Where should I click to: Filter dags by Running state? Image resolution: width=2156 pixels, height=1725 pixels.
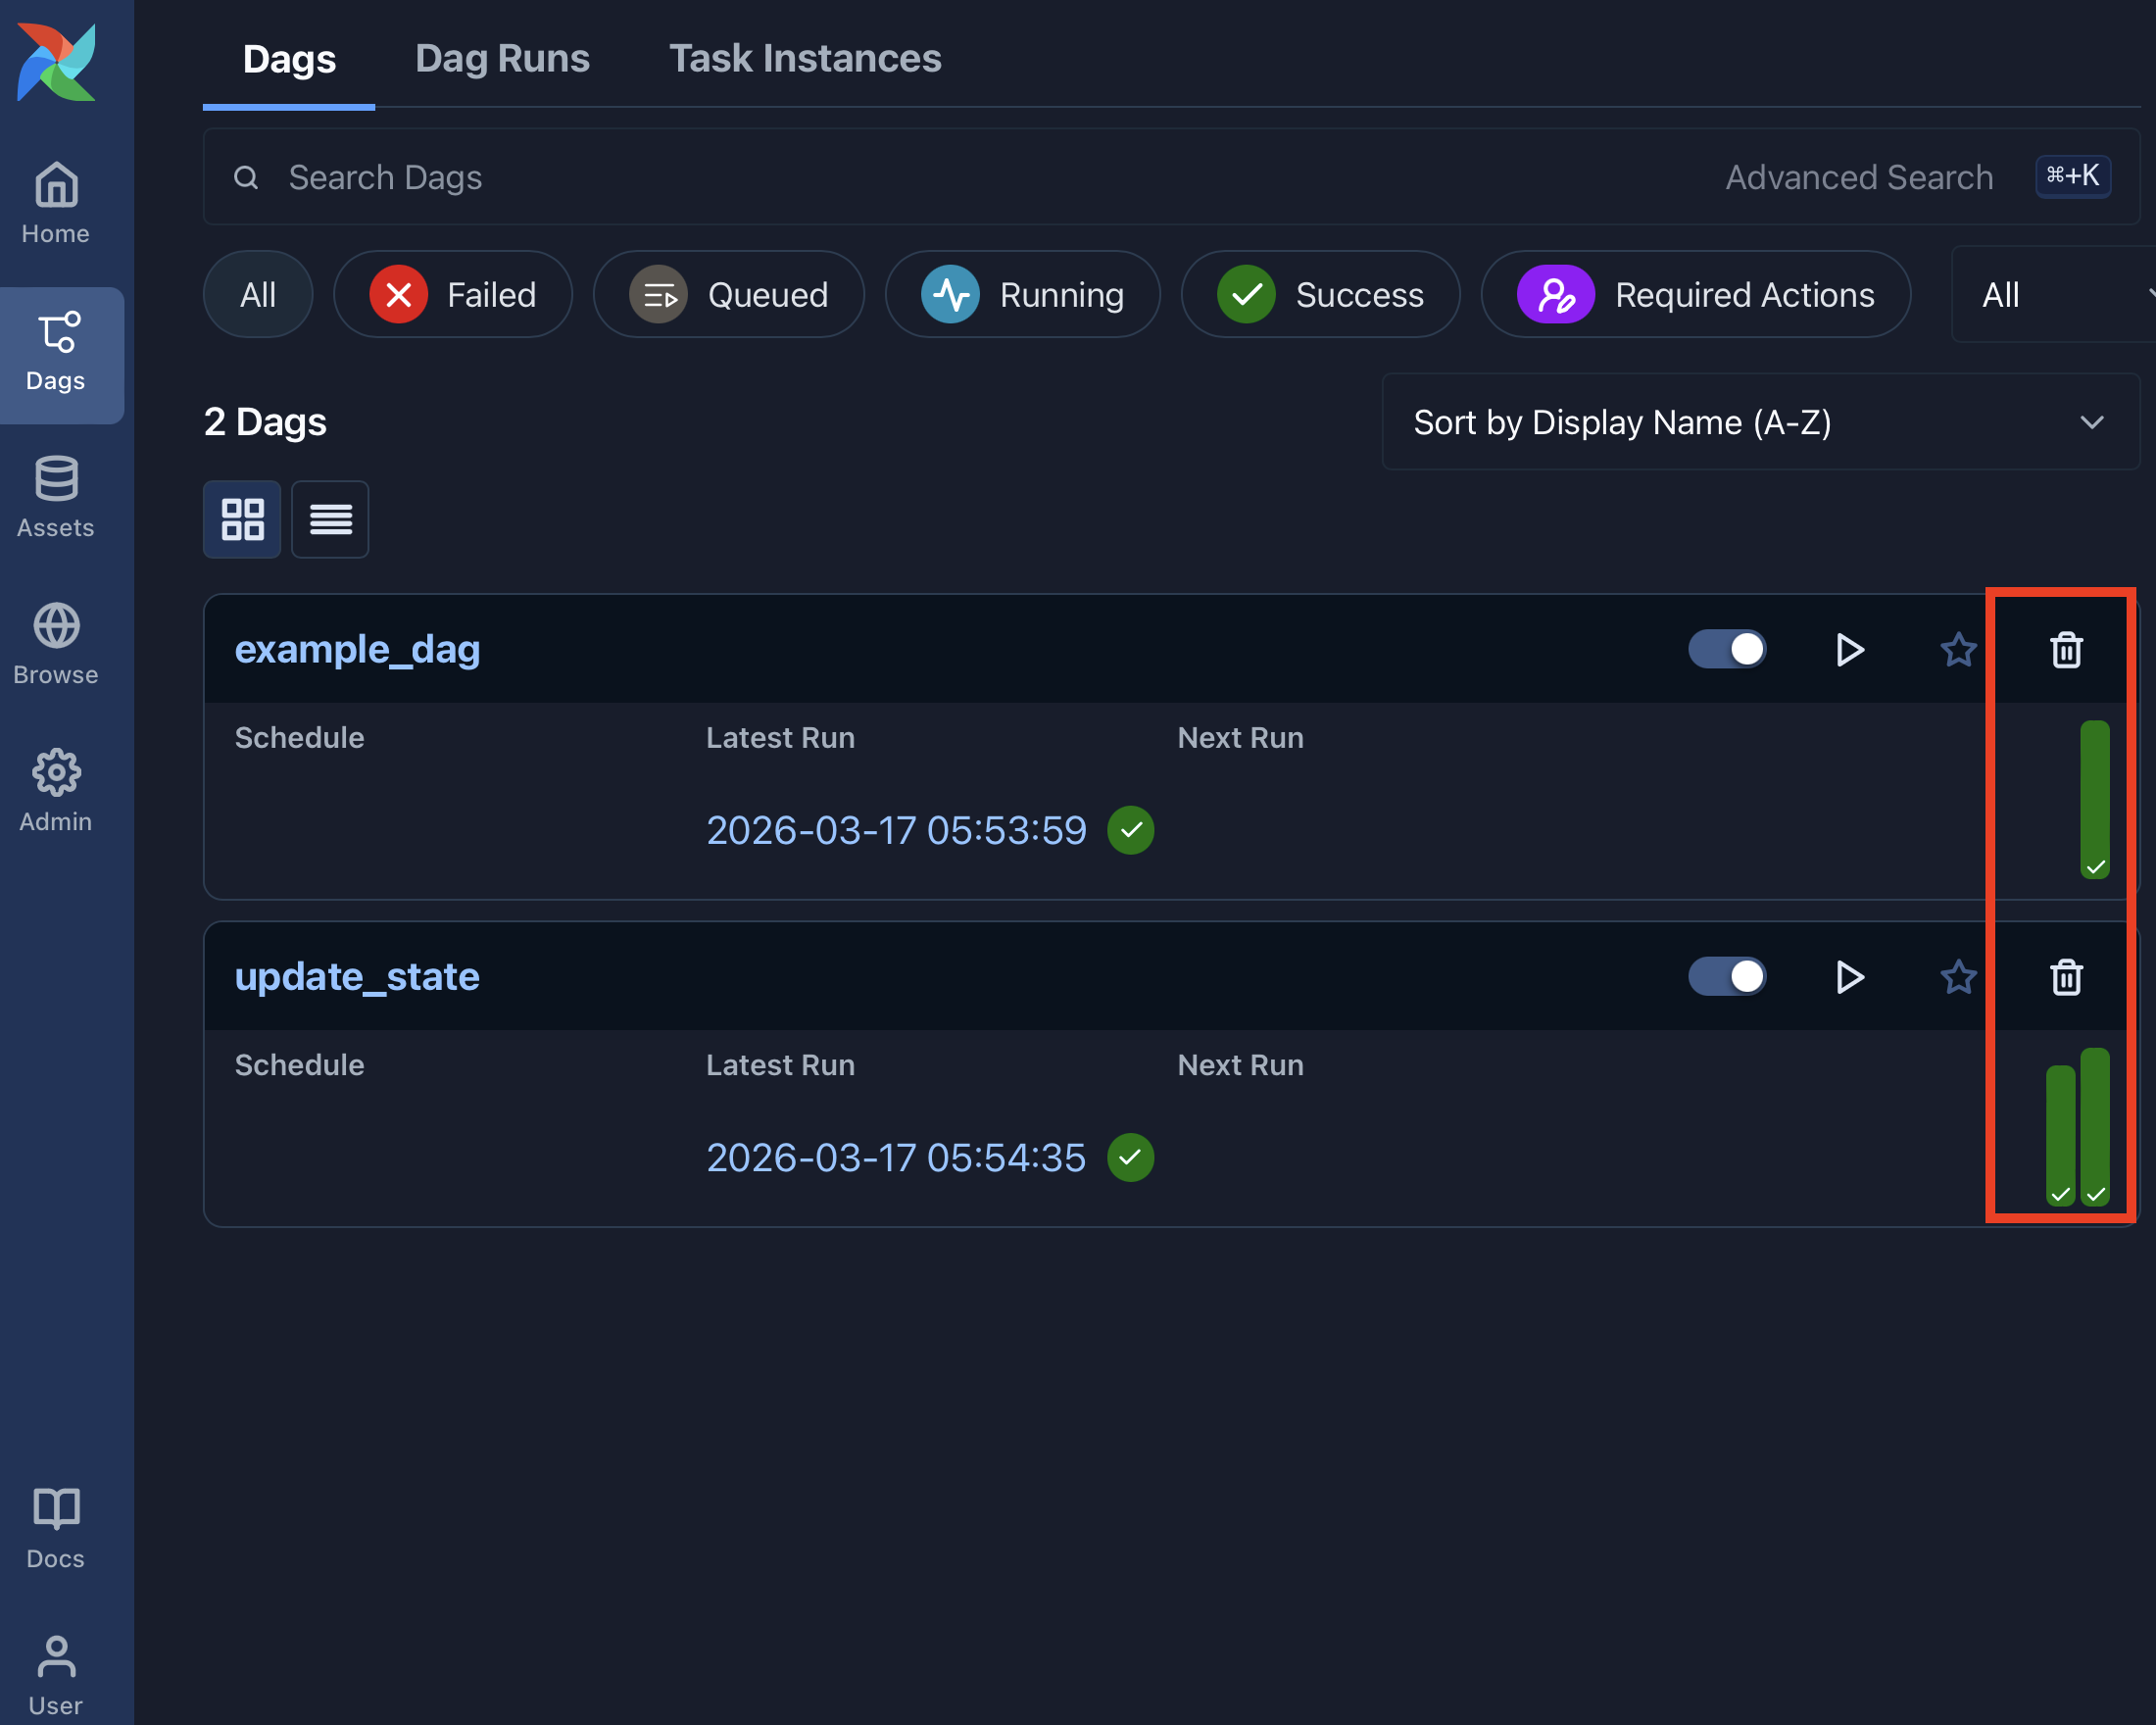tap(1023, 294)
